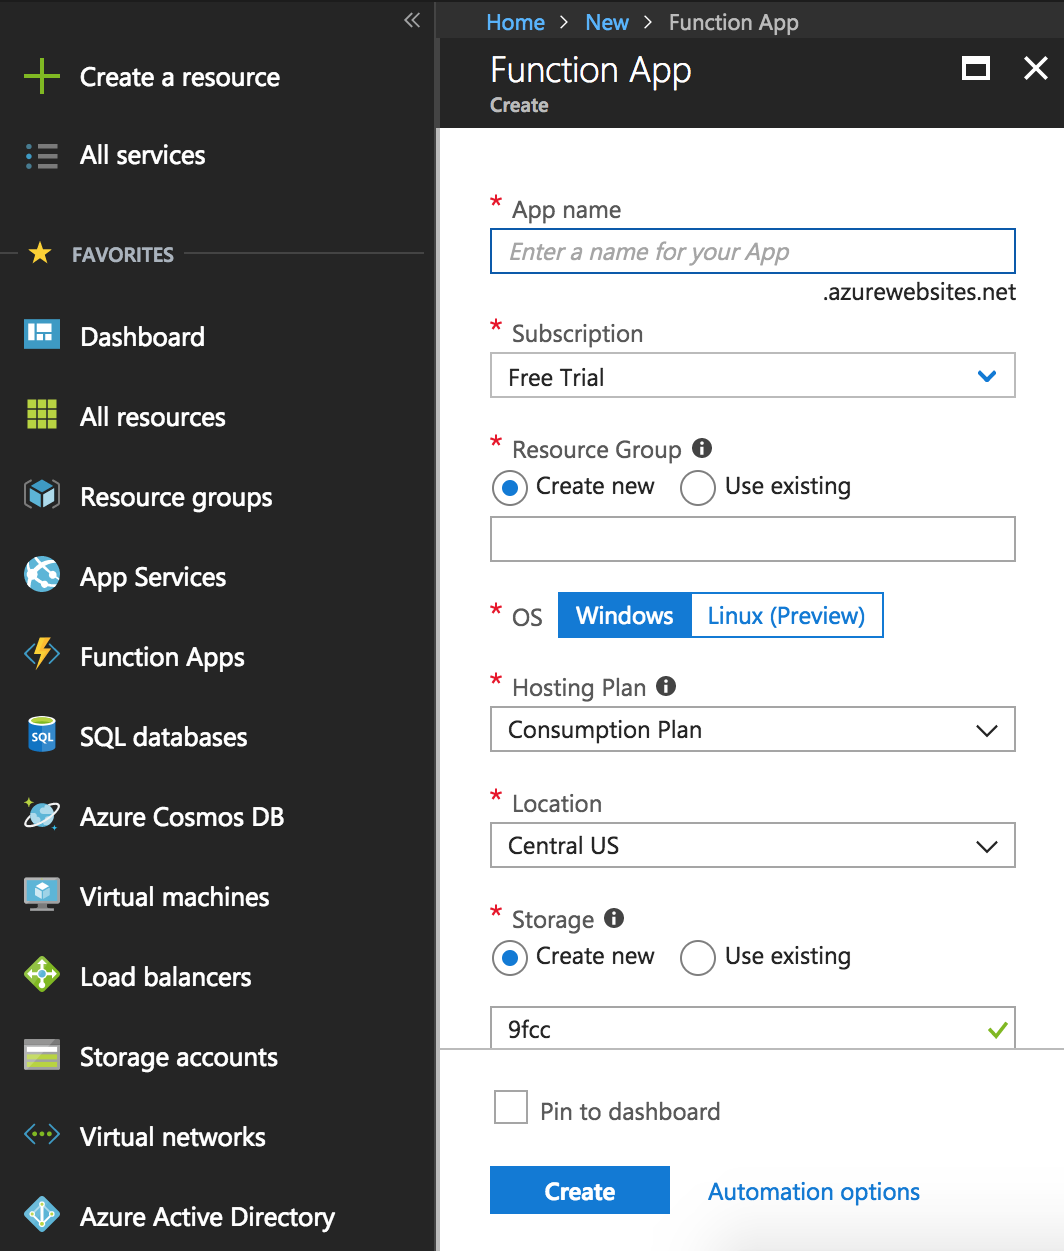The width and height of the screenshot is (1064, 1251).
Task: Enable the Pin to dashboard checkbox
Action: [511, 1107]
